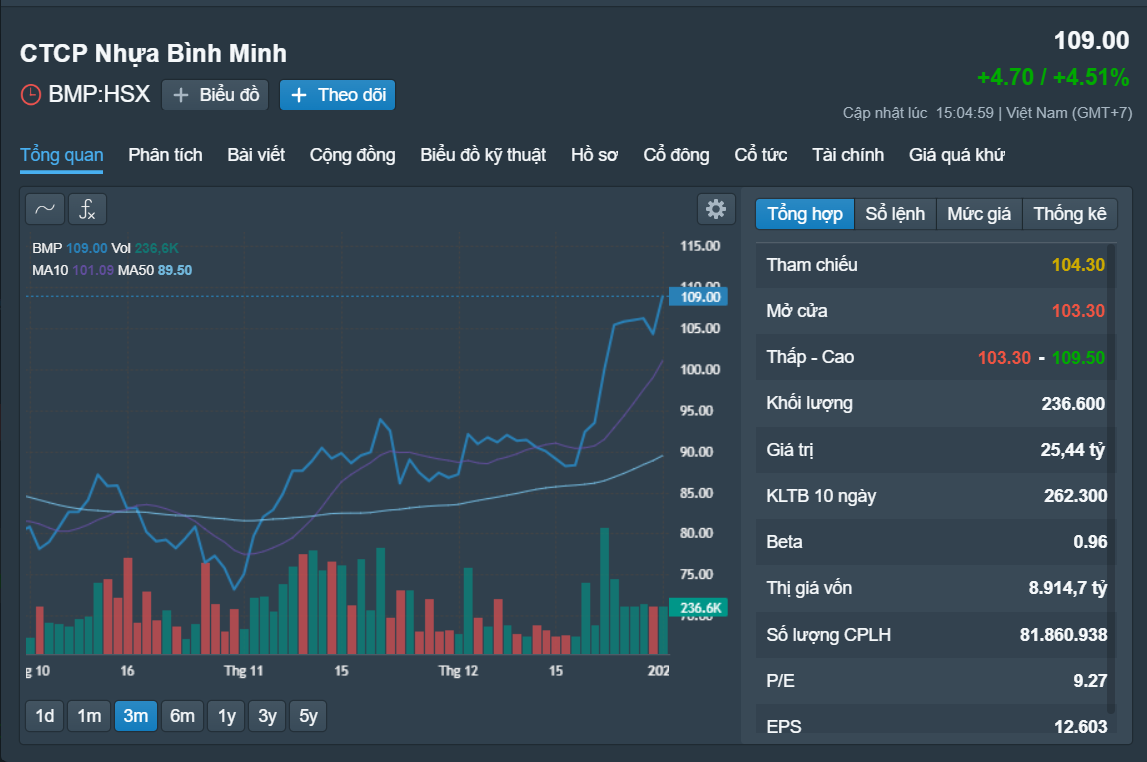Screen dimensions: 1147x762
Task: Click the BMP:HSX ticker symbol
Action: click(x=99, y=94)
